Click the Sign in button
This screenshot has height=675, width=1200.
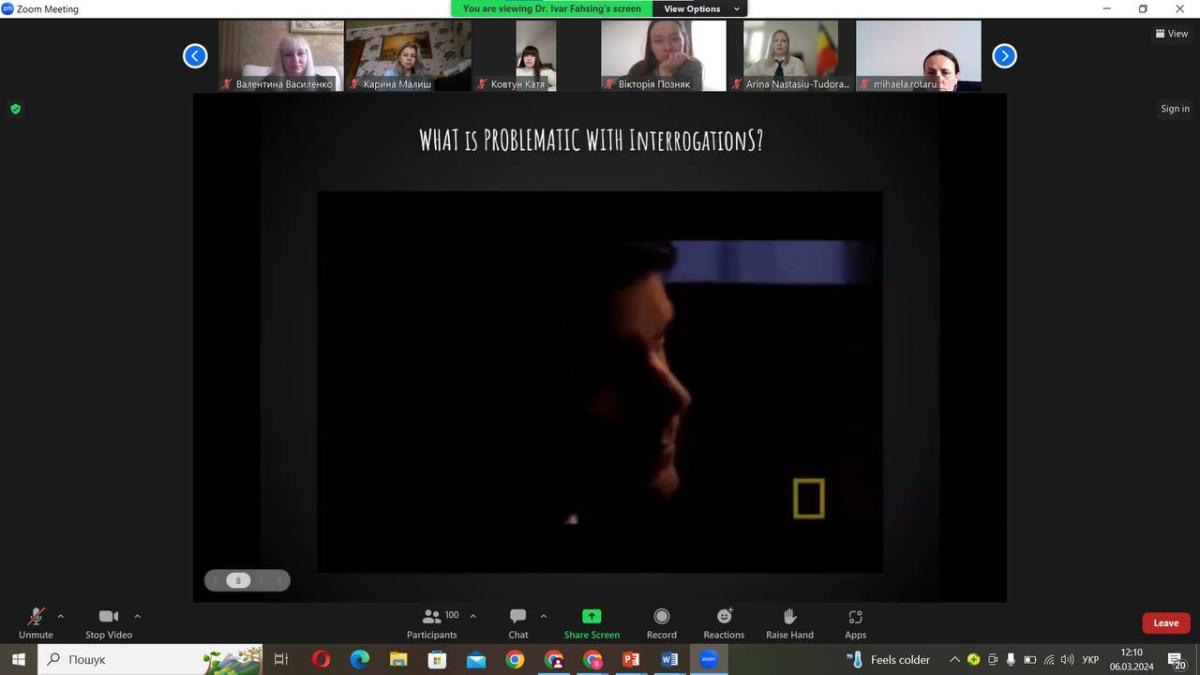[1175, 109]
